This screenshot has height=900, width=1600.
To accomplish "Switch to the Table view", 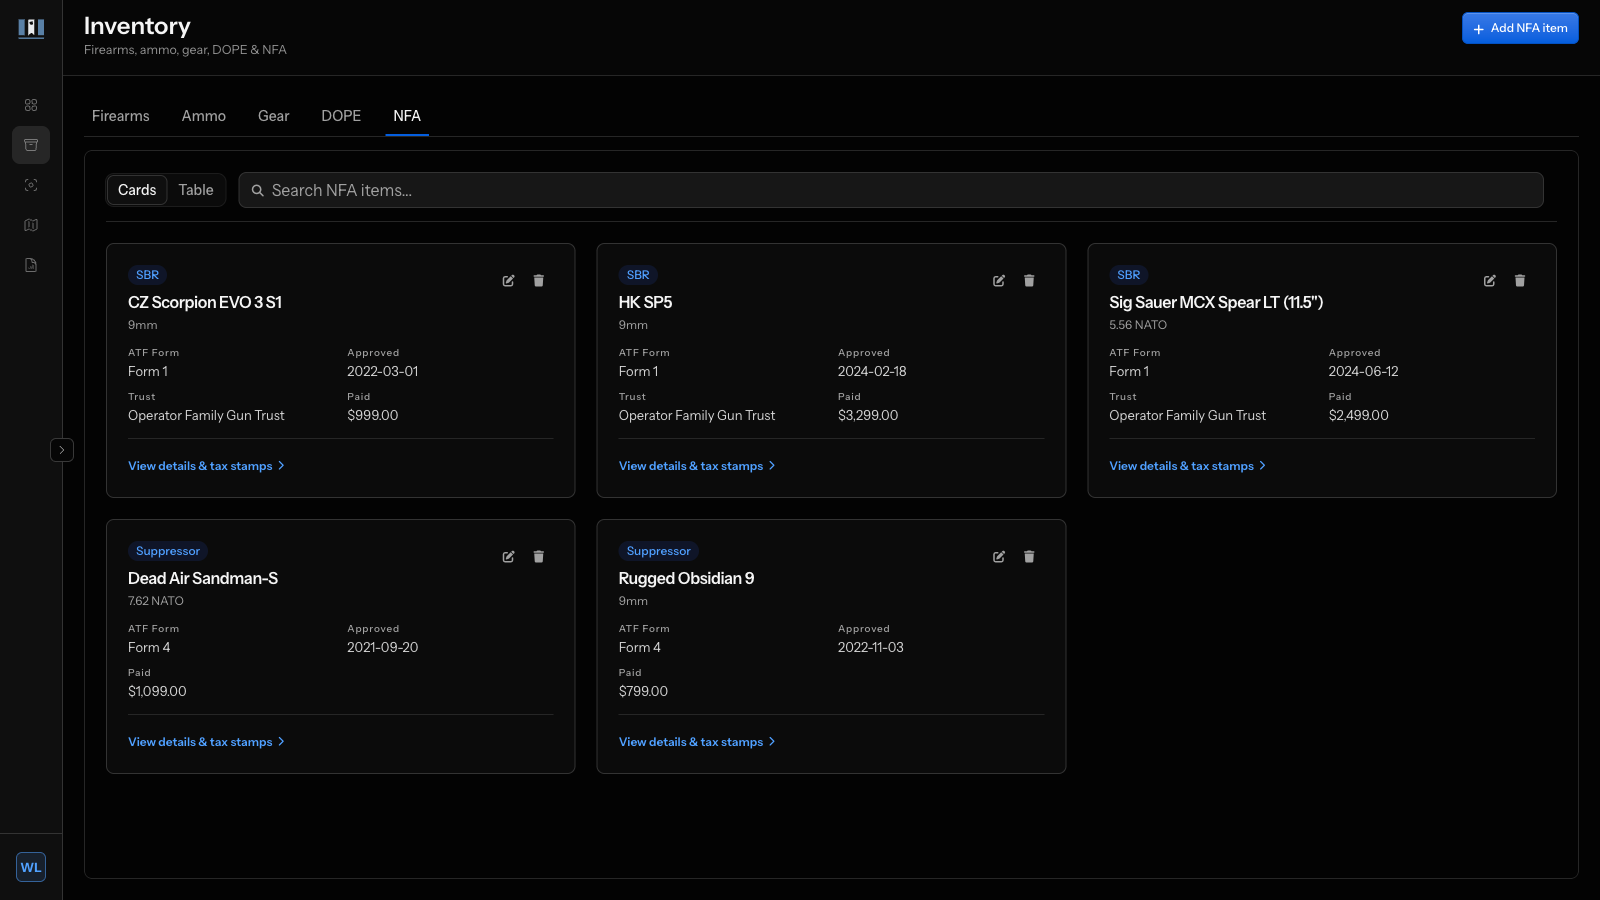I will click(196, 190).
